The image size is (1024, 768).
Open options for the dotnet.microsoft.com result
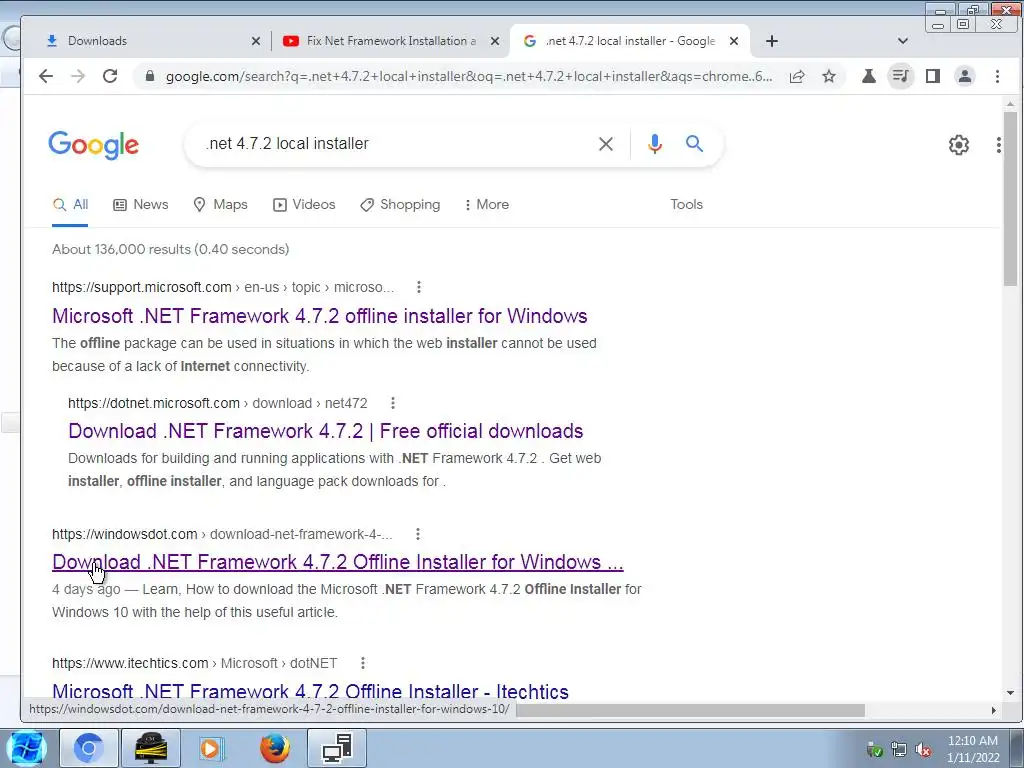(392, 403)
